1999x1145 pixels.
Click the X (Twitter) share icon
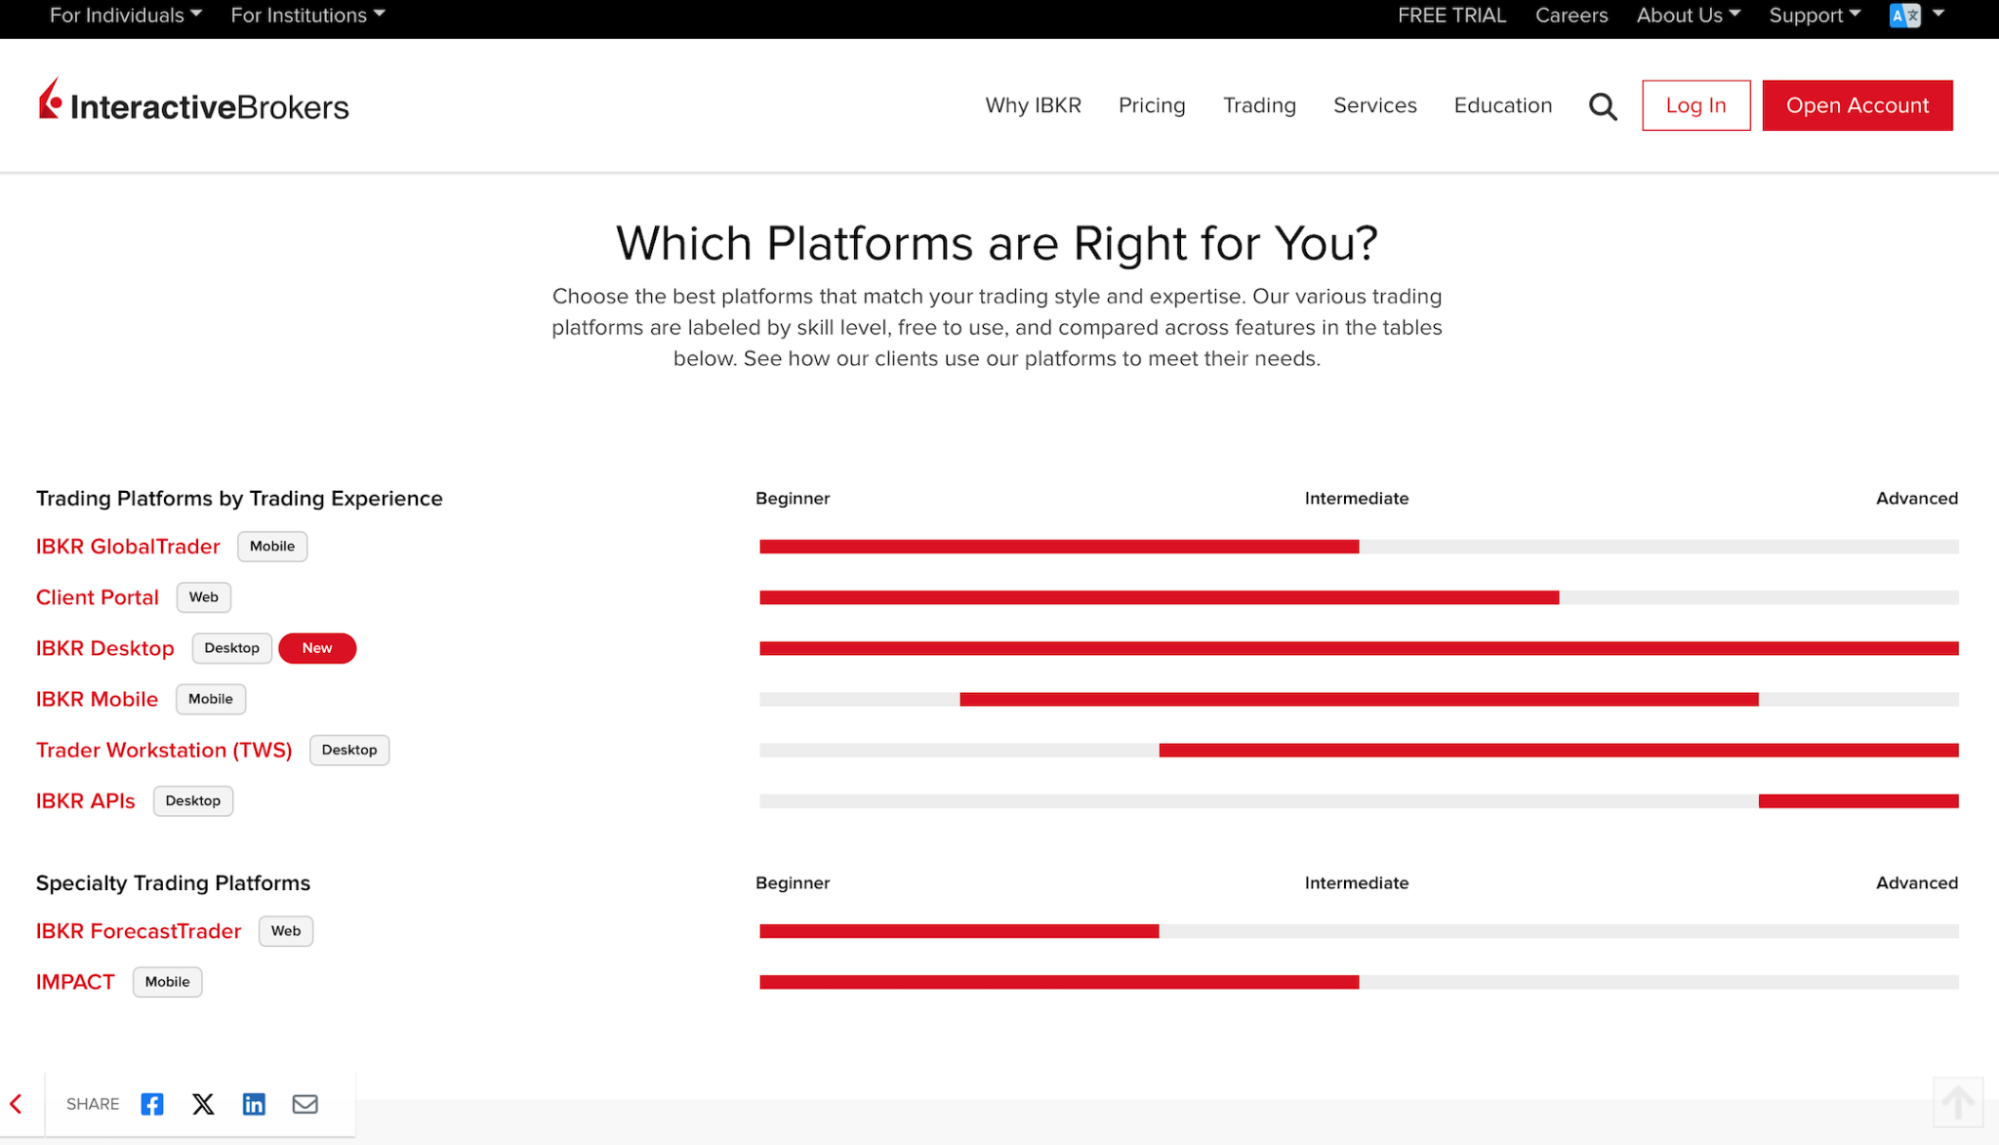point(202,1104)
